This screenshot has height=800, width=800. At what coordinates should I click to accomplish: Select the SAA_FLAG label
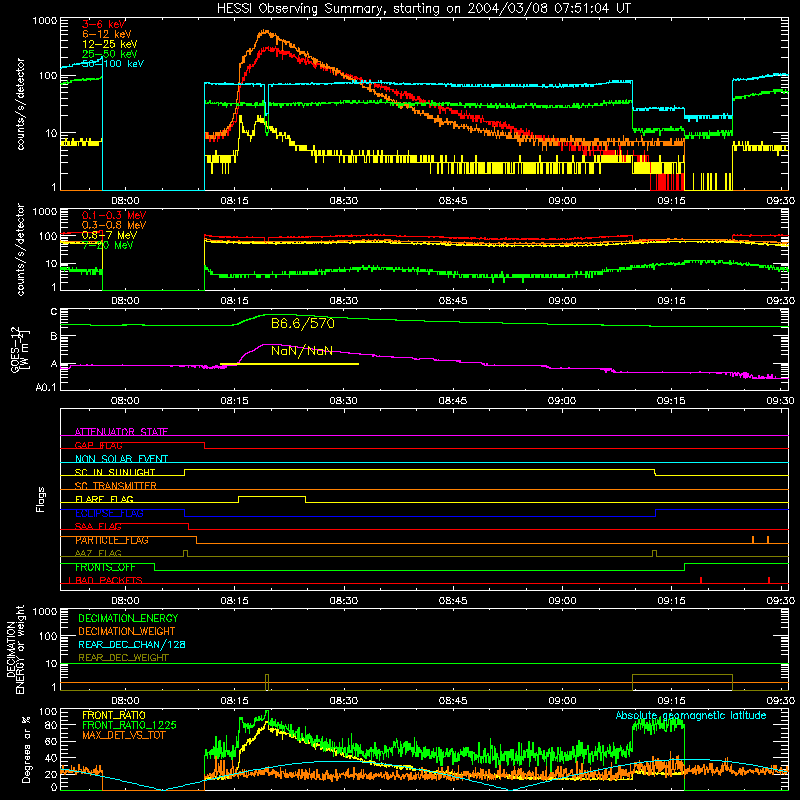[98, 527]
